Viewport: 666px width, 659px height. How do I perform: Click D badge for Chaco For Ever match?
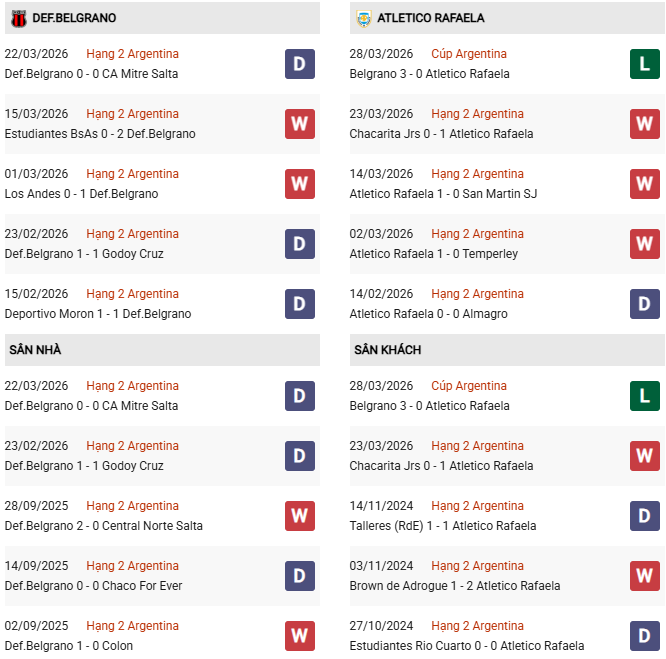pyautogui.click(x=300, y=576)
